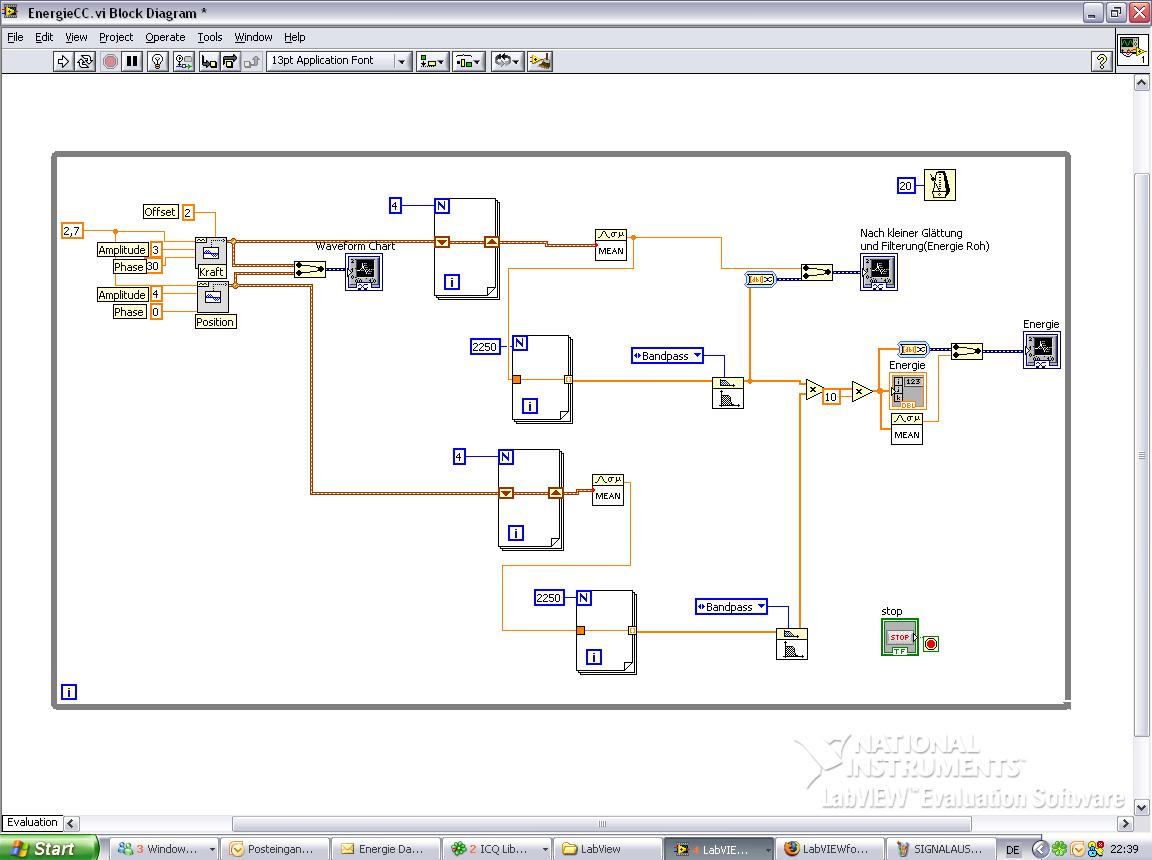The width and height of the screenshot is (1152, 860).
Task: Click the stop Boolean control terminal
Action: [x=900, y=637]
